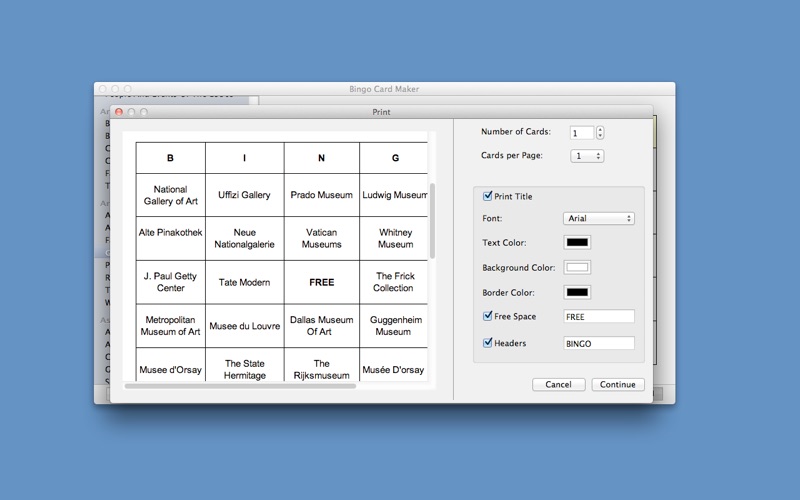Click the 'Neue Nationalgalerie' cell
Screen dimensions: 800x500
[x=245, y=238]
